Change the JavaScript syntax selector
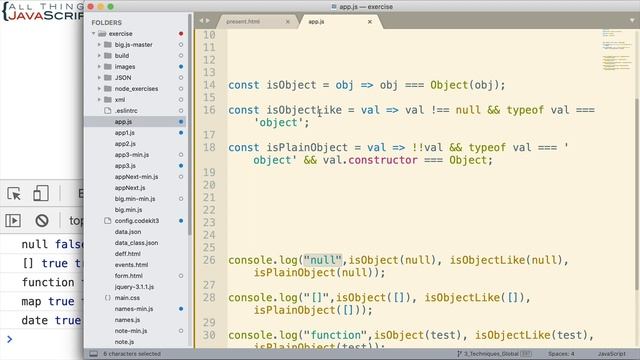This screenshot has width=640, height=360. coord(611,354)
